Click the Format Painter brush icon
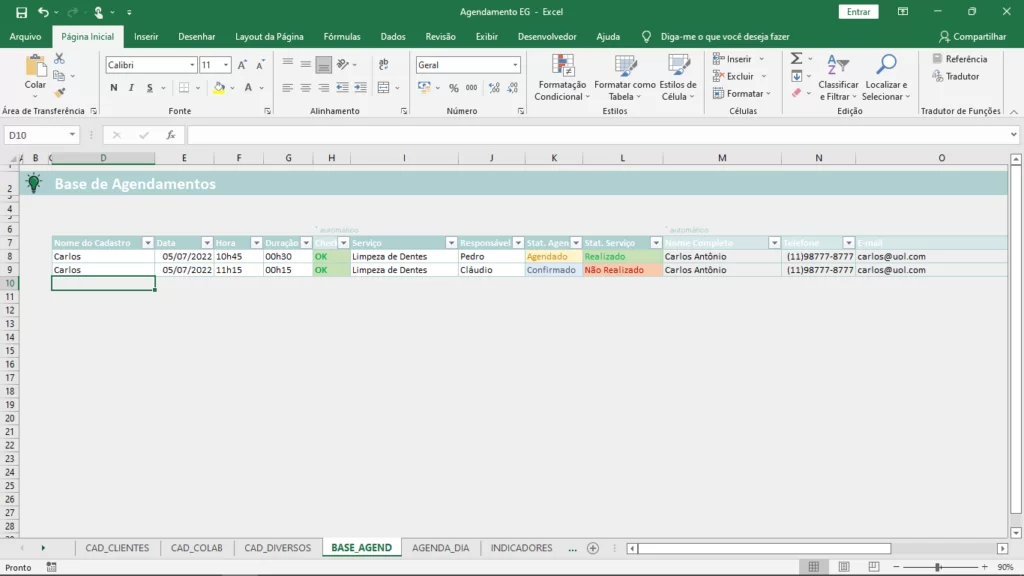This screenshot has width=1024, height=576. (x=59, y=93)
